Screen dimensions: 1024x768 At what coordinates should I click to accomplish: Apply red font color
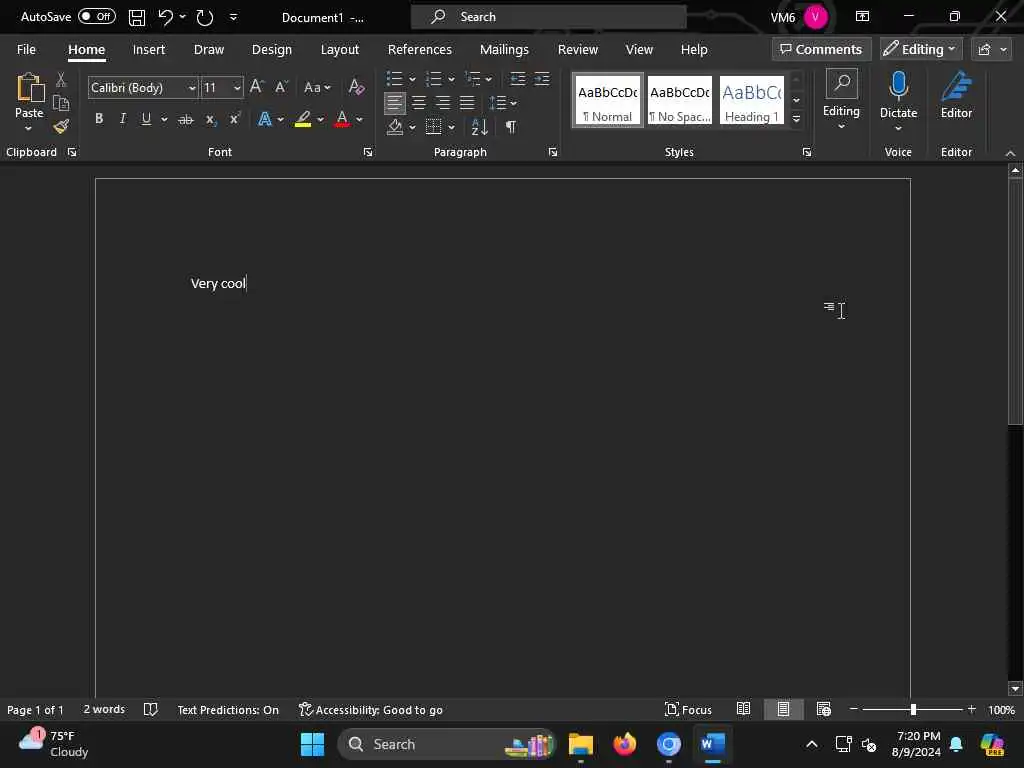click(x=342, y=120)
